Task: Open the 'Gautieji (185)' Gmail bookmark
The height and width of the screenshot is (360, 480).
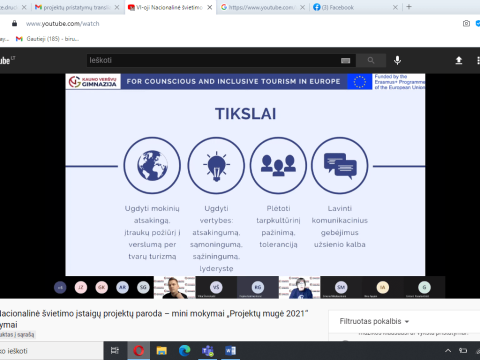Action: [x=47, y=39]
